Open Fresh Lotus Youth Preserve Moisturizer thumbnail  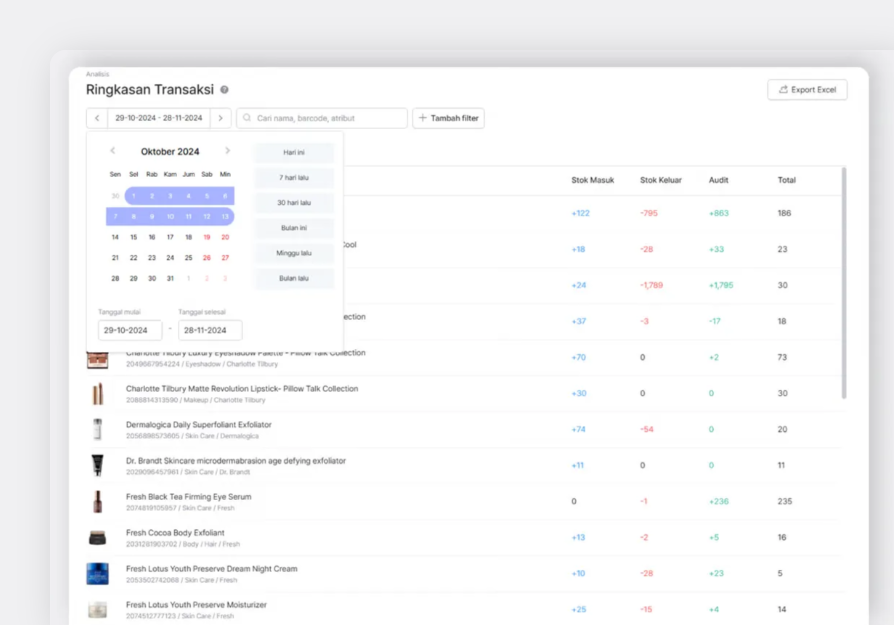click(x=97, y=610)
